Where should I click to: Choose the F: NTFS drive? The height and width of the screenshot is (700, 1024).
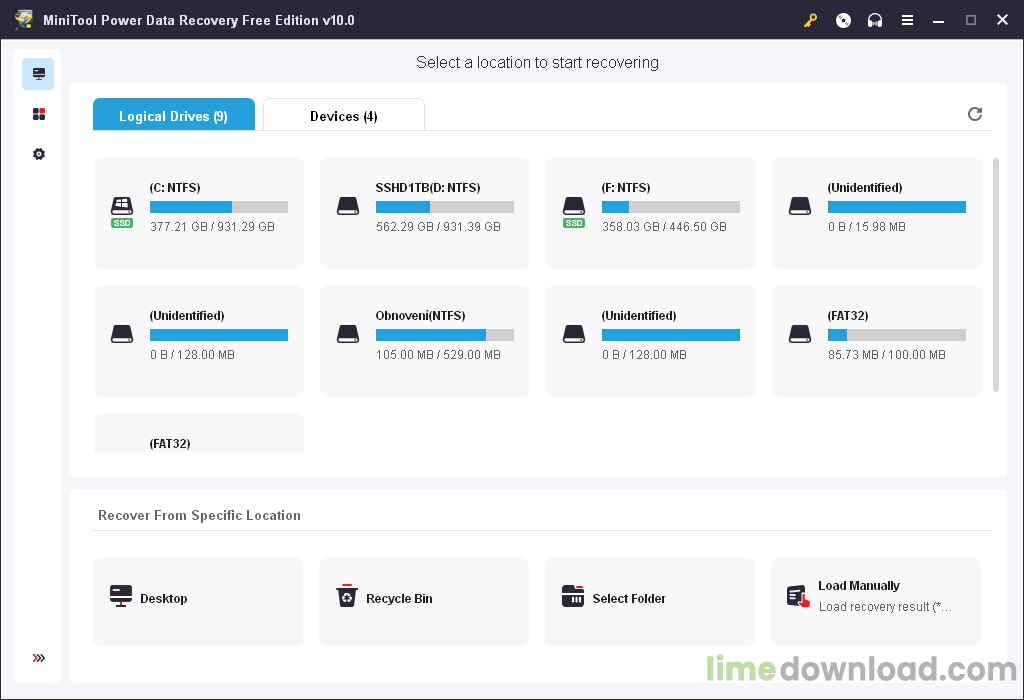(651, 212)
